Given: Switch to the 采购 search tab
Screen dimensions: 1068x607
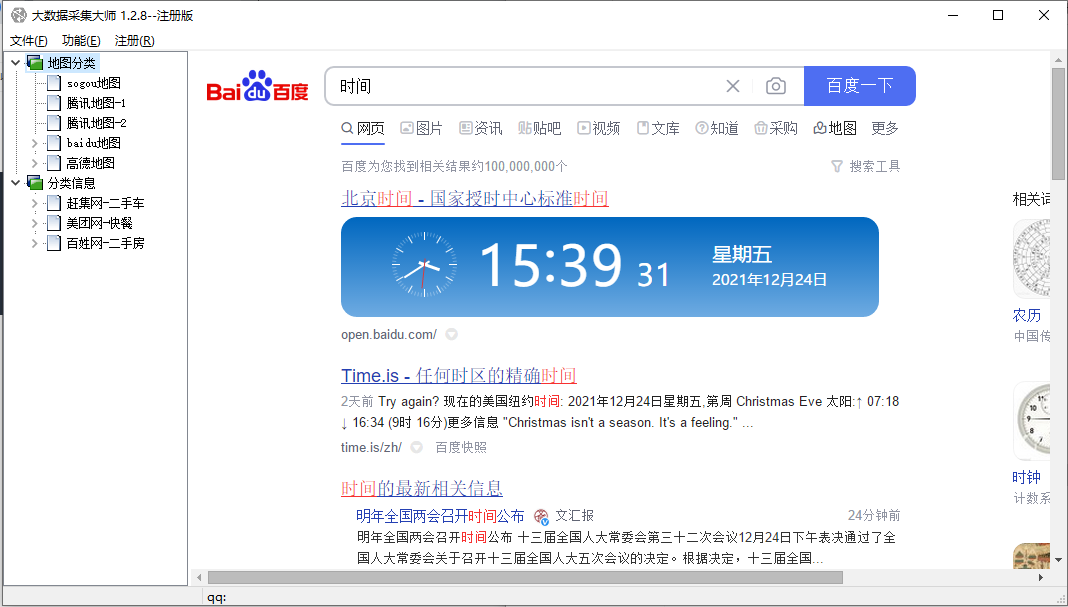Looking at the screenshot, I should (776, 128).
